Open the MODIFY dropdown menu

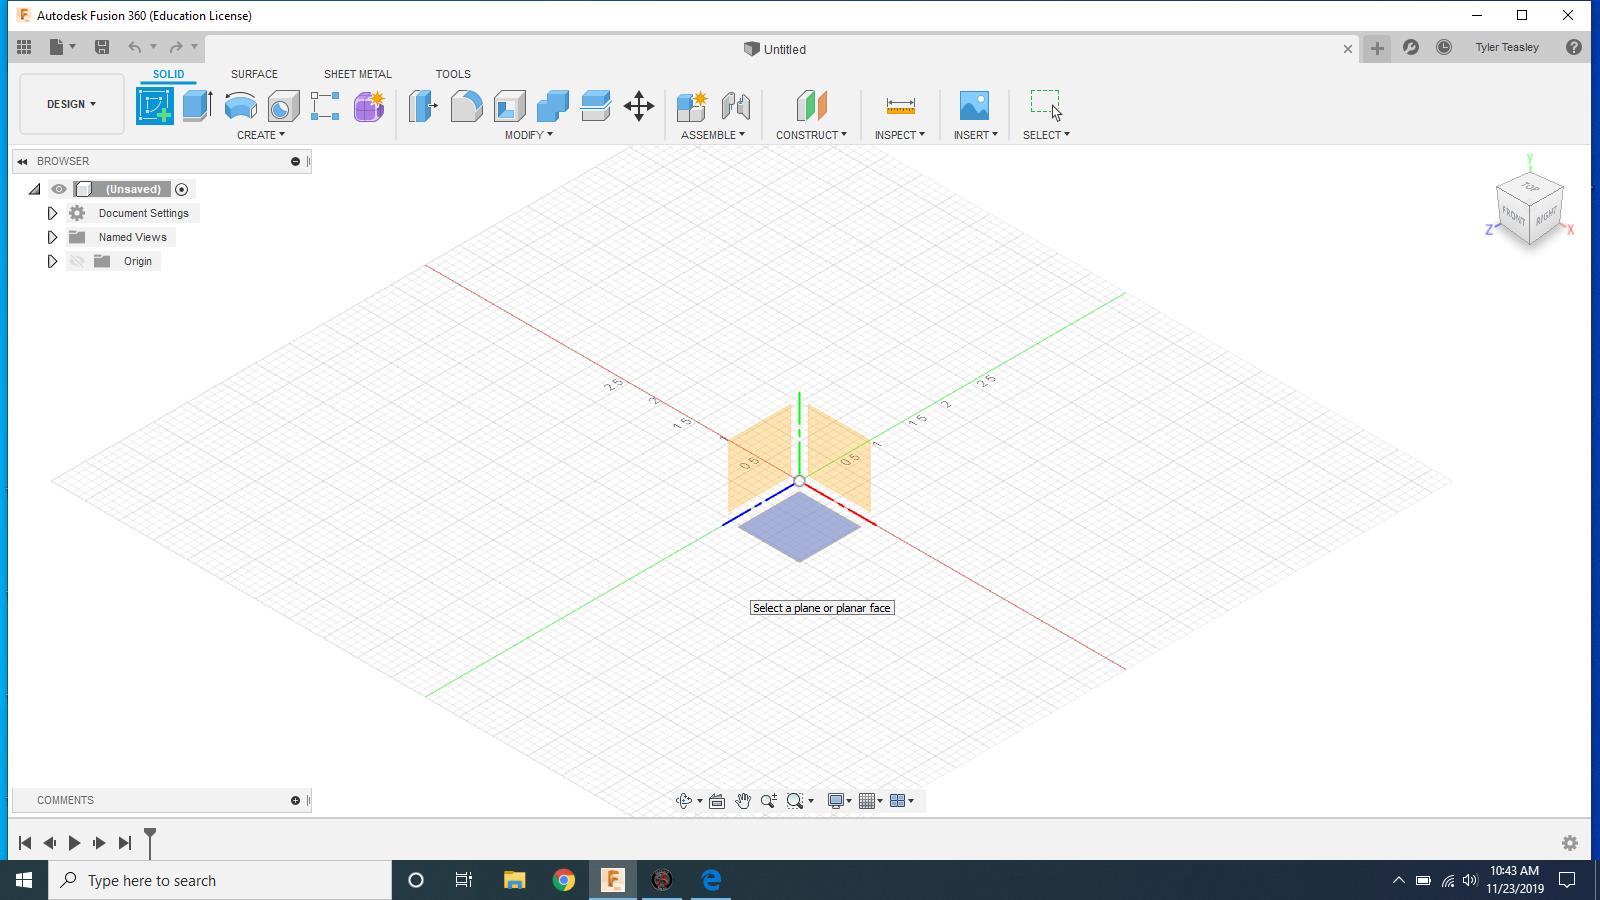click(x=528, y=135)
